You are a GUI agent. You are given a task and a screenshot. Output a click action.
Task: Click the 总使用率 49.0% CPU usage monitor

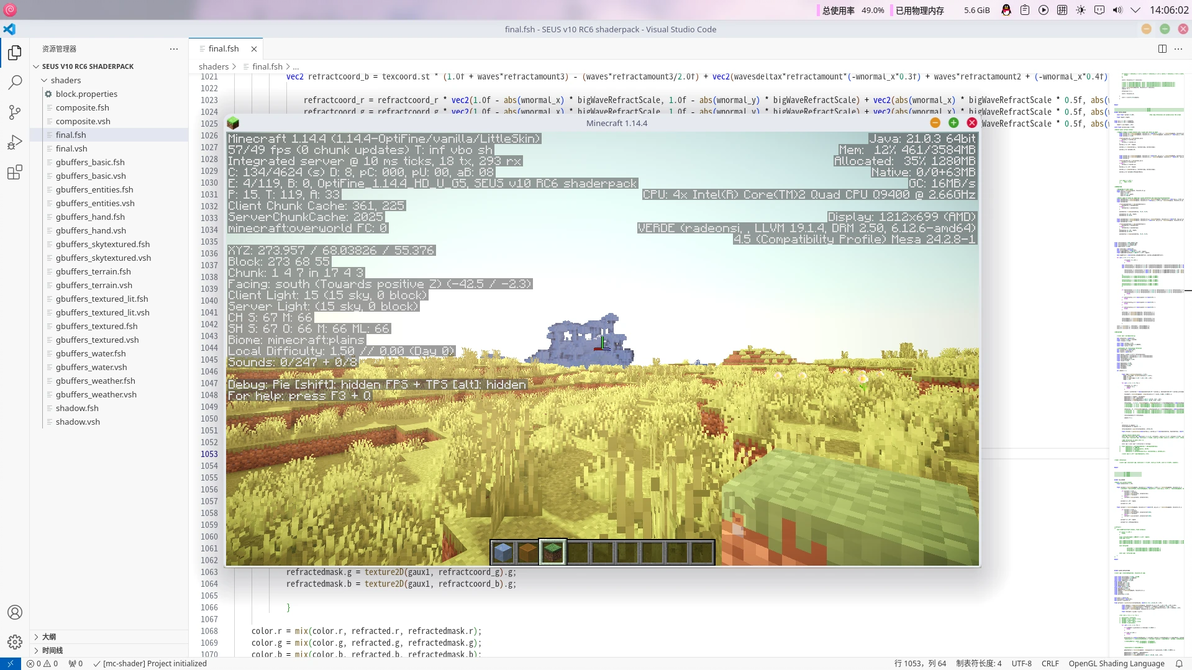click(x=852, y=10)
